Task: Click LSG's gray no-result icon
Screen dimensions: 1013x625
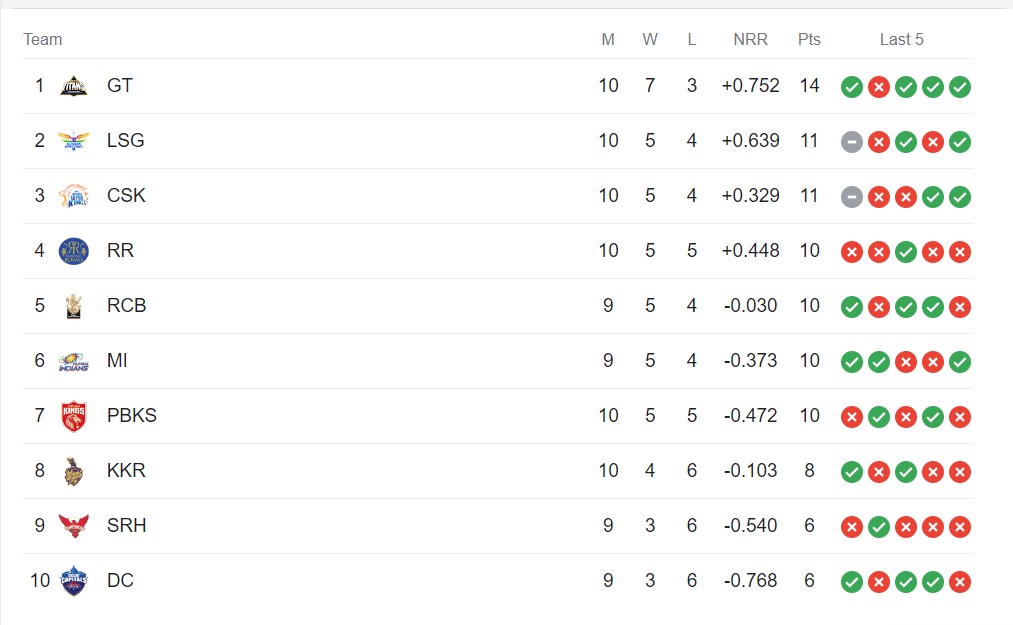Action: point(852,142)
